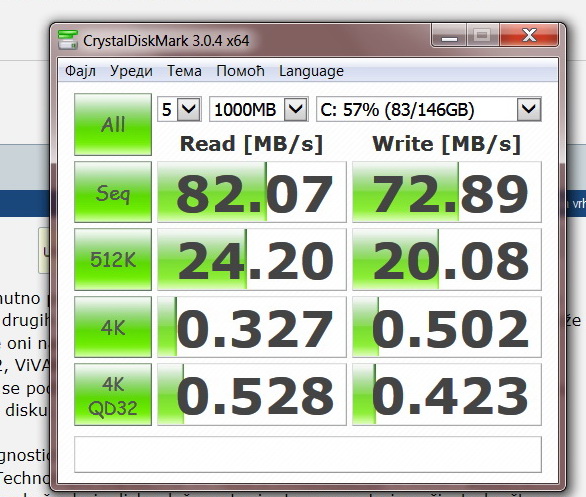The height and width of the screenshot is (497, 586).
Task: Click the empty comment field at the bottom
Action: coord(308,454)
